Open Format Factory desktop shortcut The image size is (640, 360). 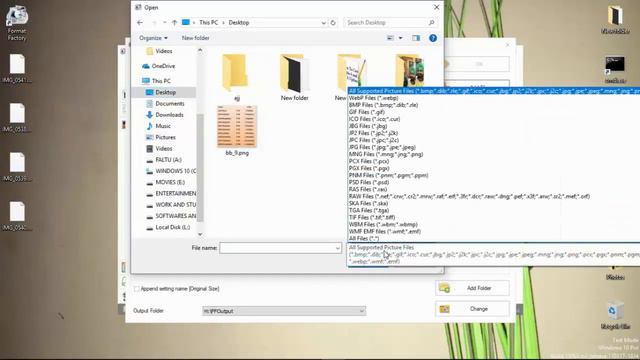17,23
